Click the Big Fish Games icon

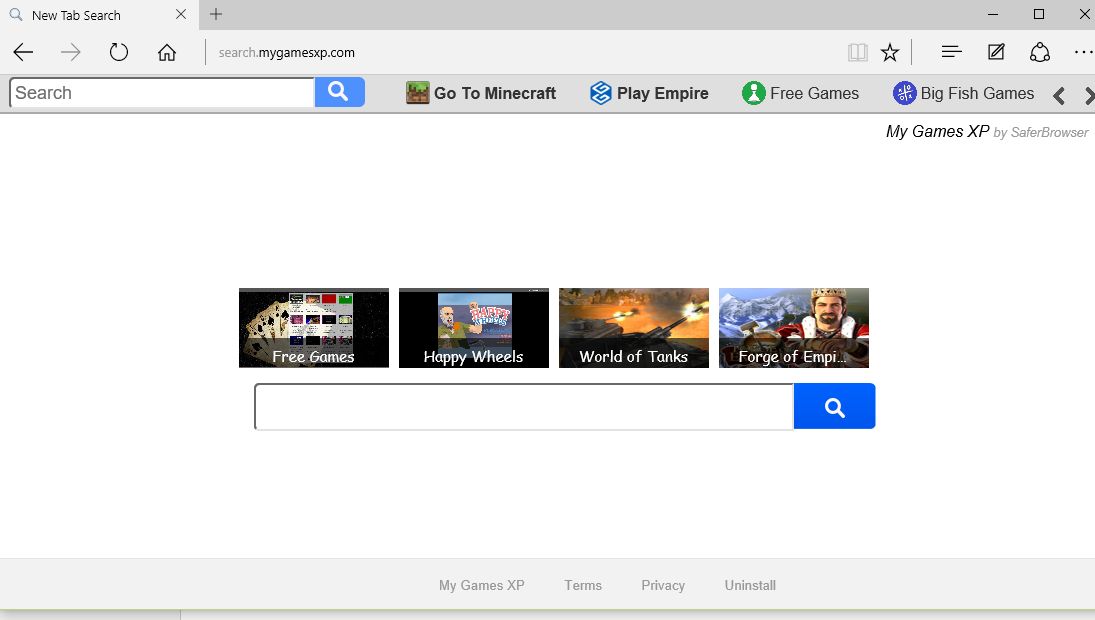coord(904,93)
